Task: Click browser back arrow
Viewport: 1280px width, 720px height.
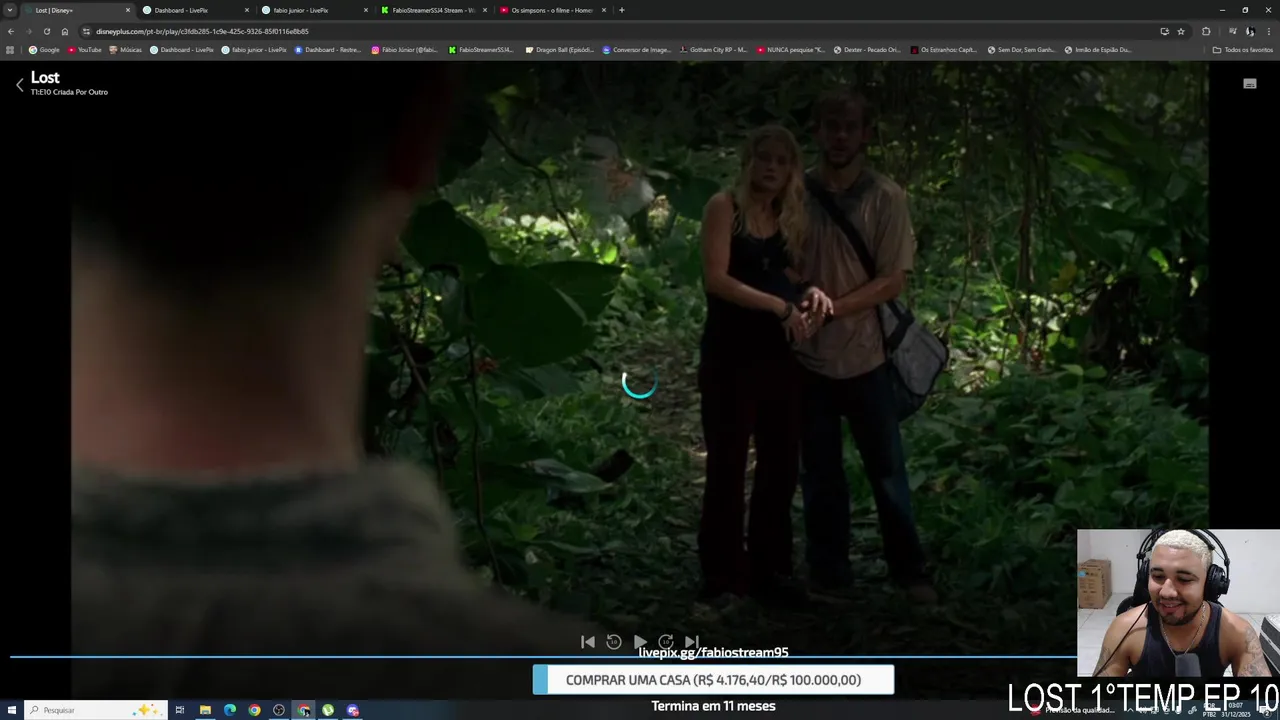Action: [x=11, y=31]
